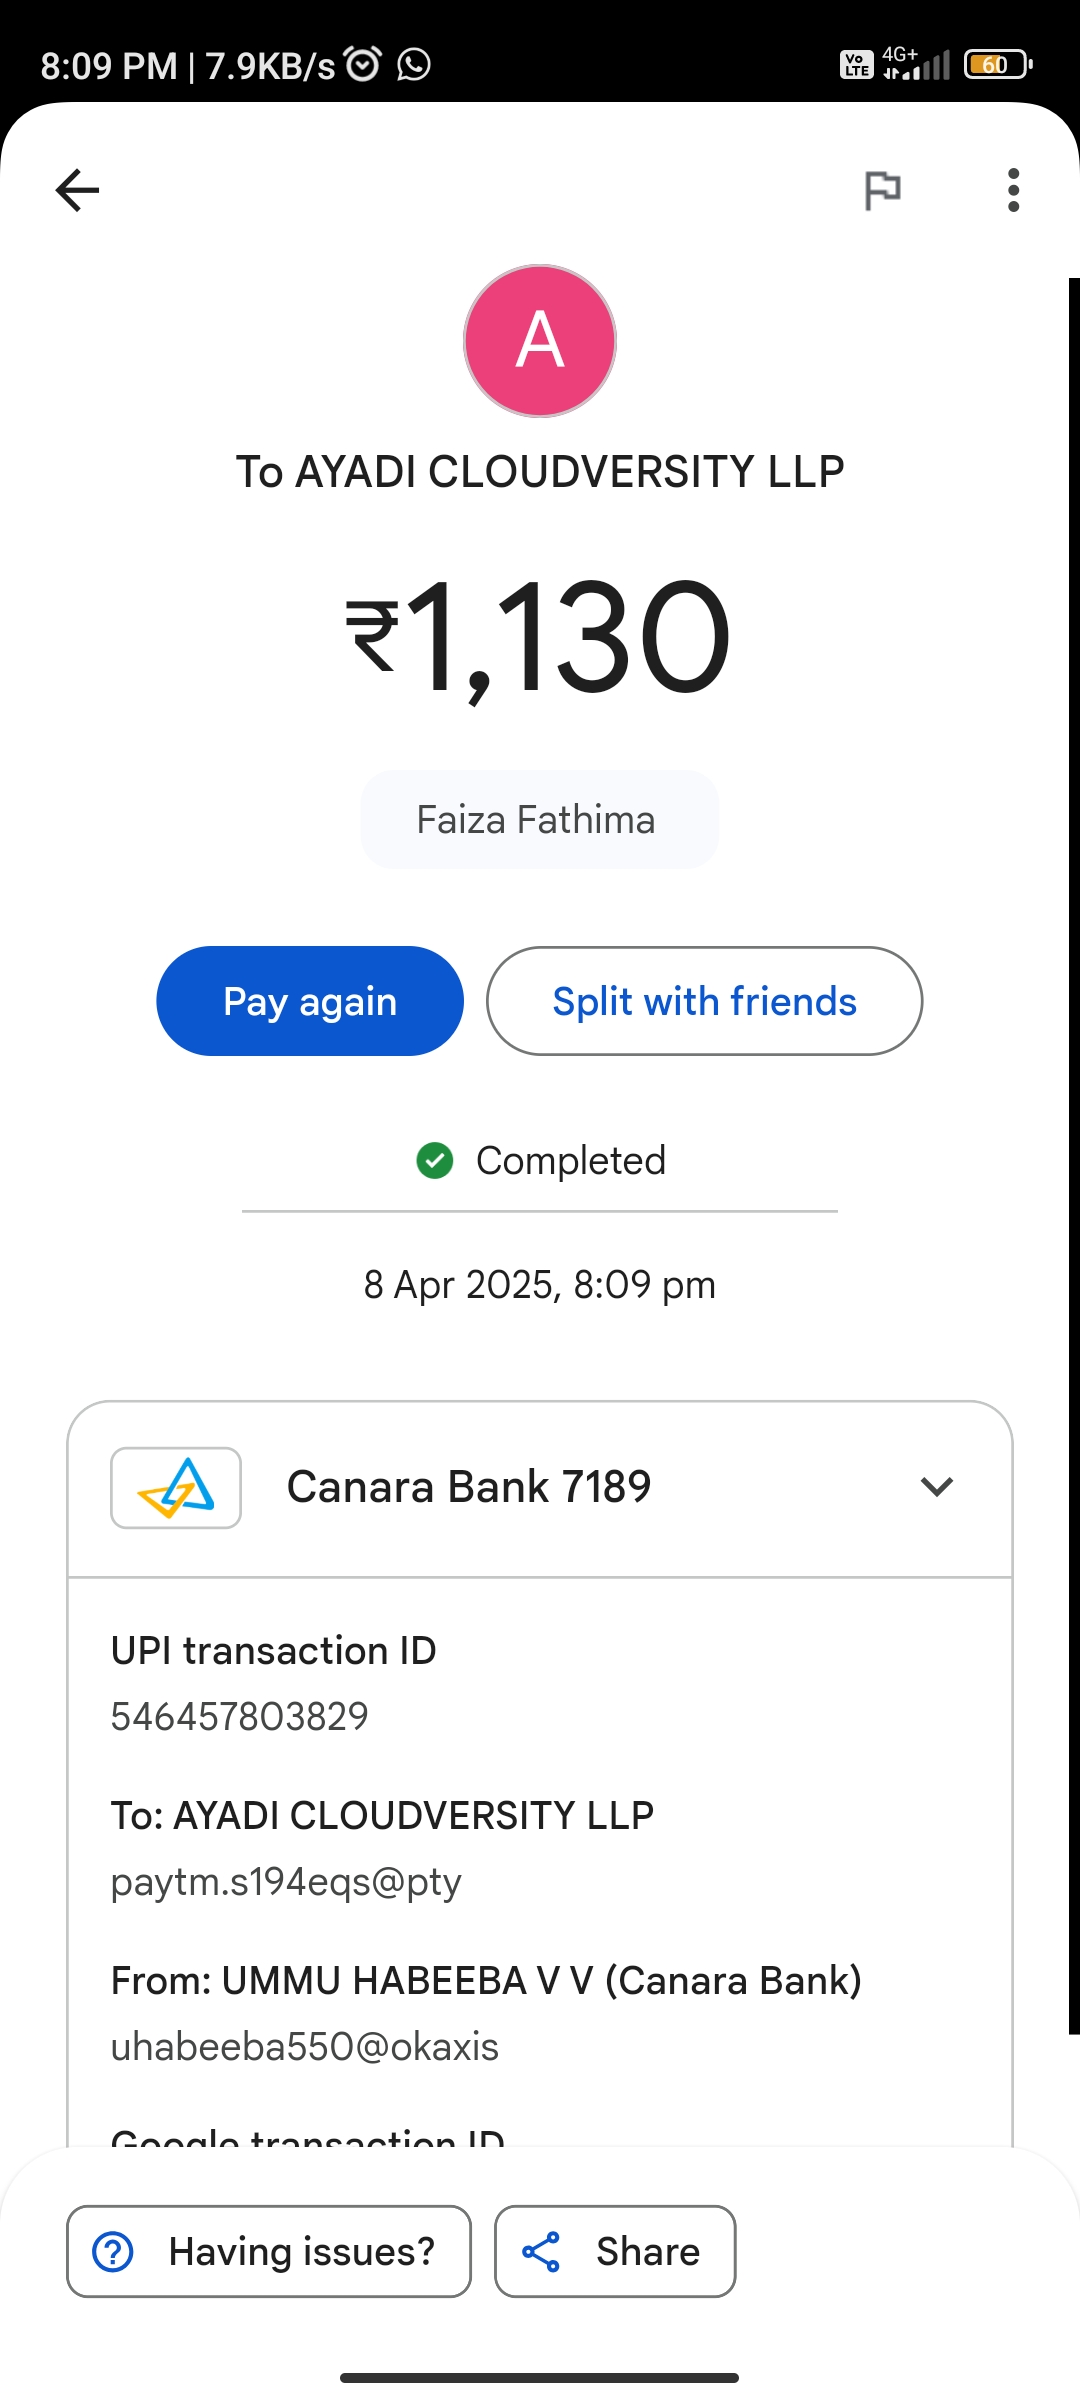Expand the Canara Bank 7189 chevron

pos(936,1487)
